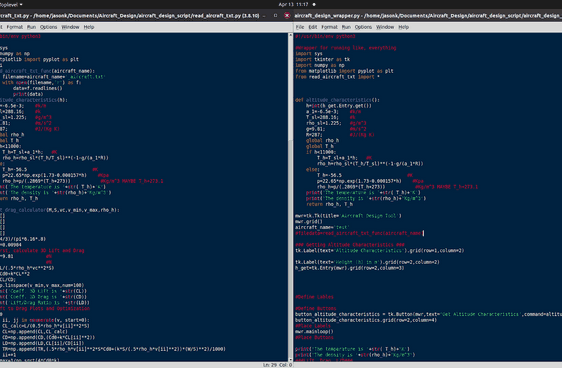The height and width of the screenshot is (368, 562).
Task: Open File menu in aircraft_design_wrapper.py window
Action: click(x=300, y=27)
